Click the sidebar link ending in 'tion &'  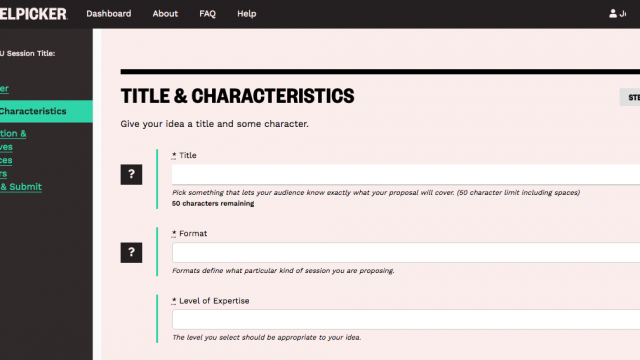(13, 133)
